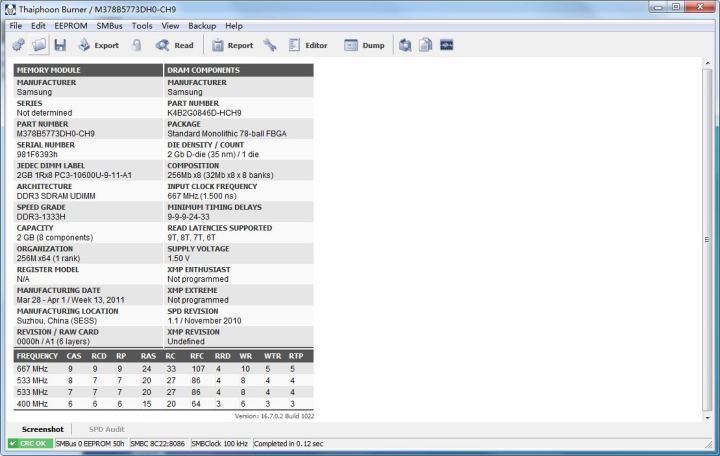
Task: Click the 256M x64 (1 rank) organization value
Action: (x=48, y=258)
